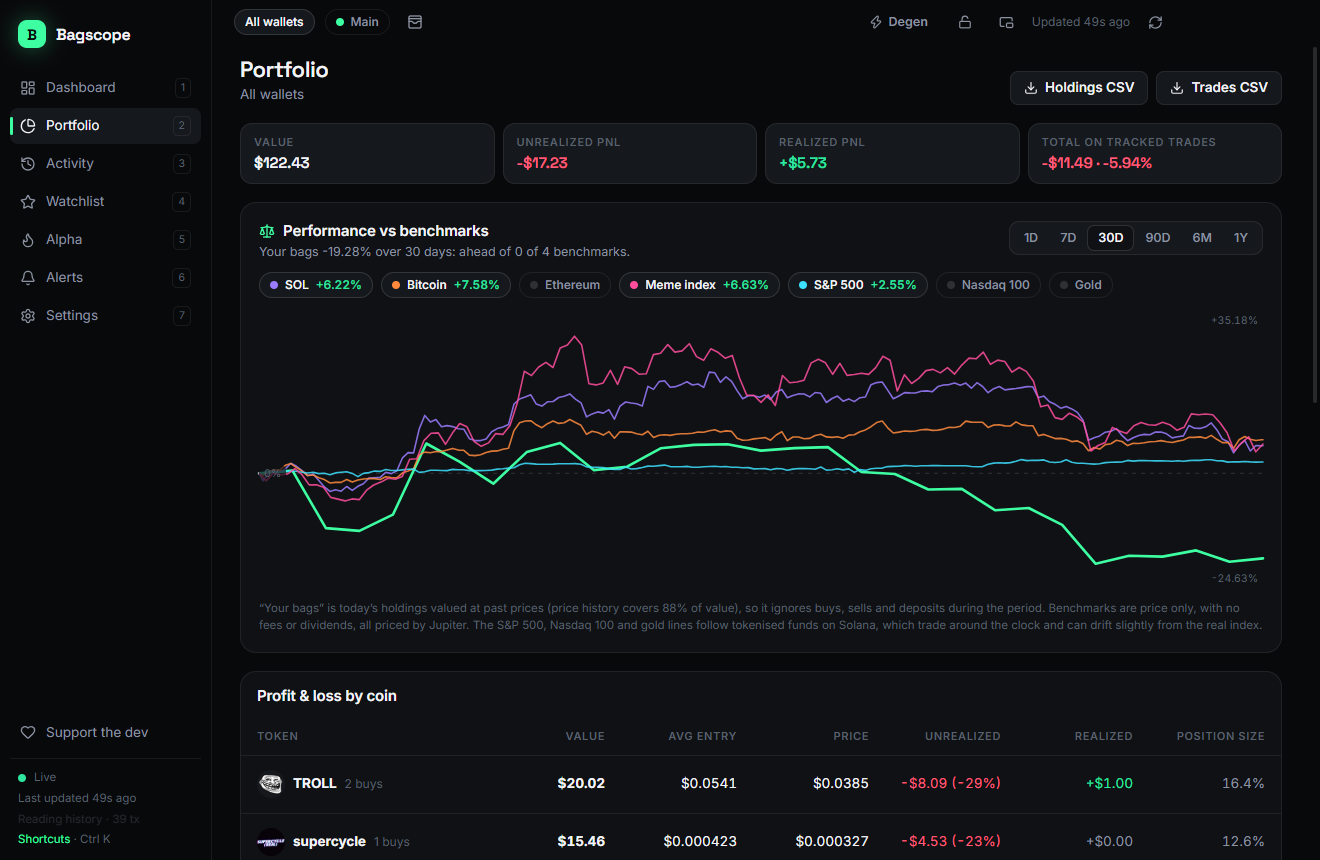The image size is (1320, 860).
Task: Click the orange Bitcoin color dot
Action: (396, 285)
